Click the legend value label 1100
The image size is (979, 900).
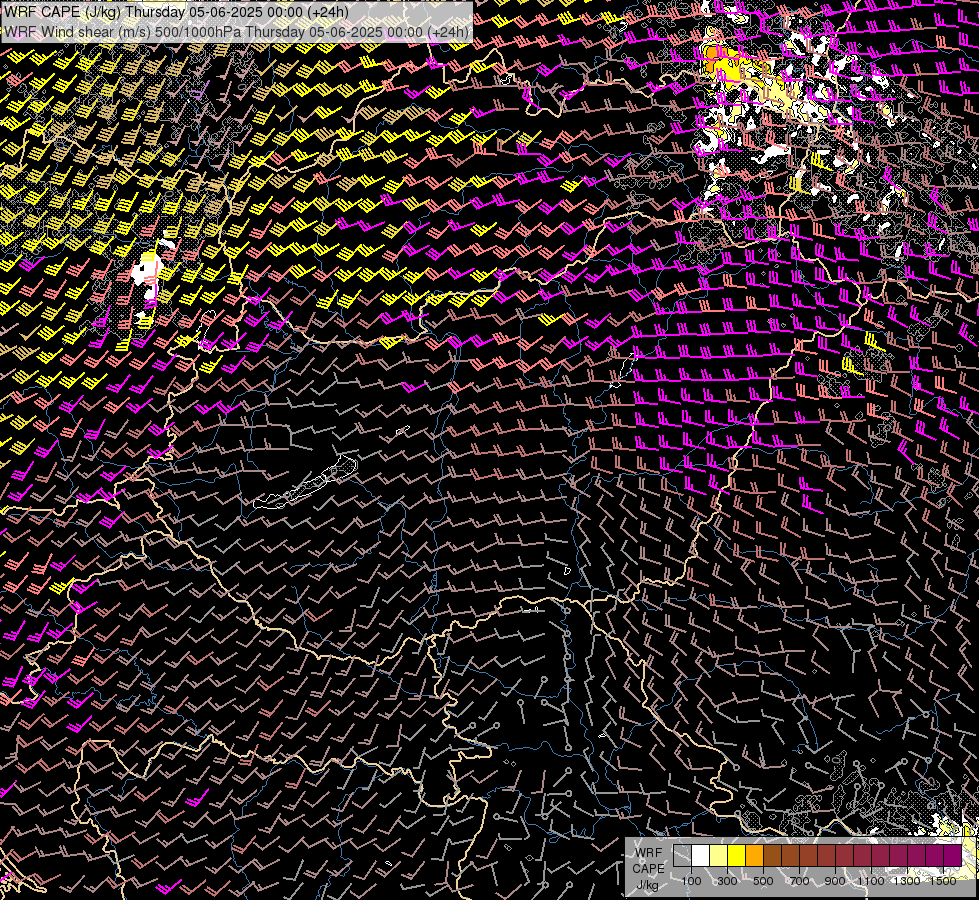(x=871, y=881)
